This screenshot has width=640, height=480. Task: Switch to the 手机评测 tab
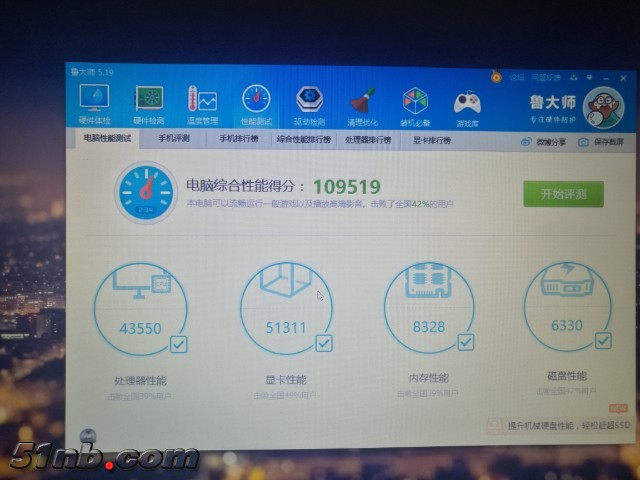[x=173, y=140]
